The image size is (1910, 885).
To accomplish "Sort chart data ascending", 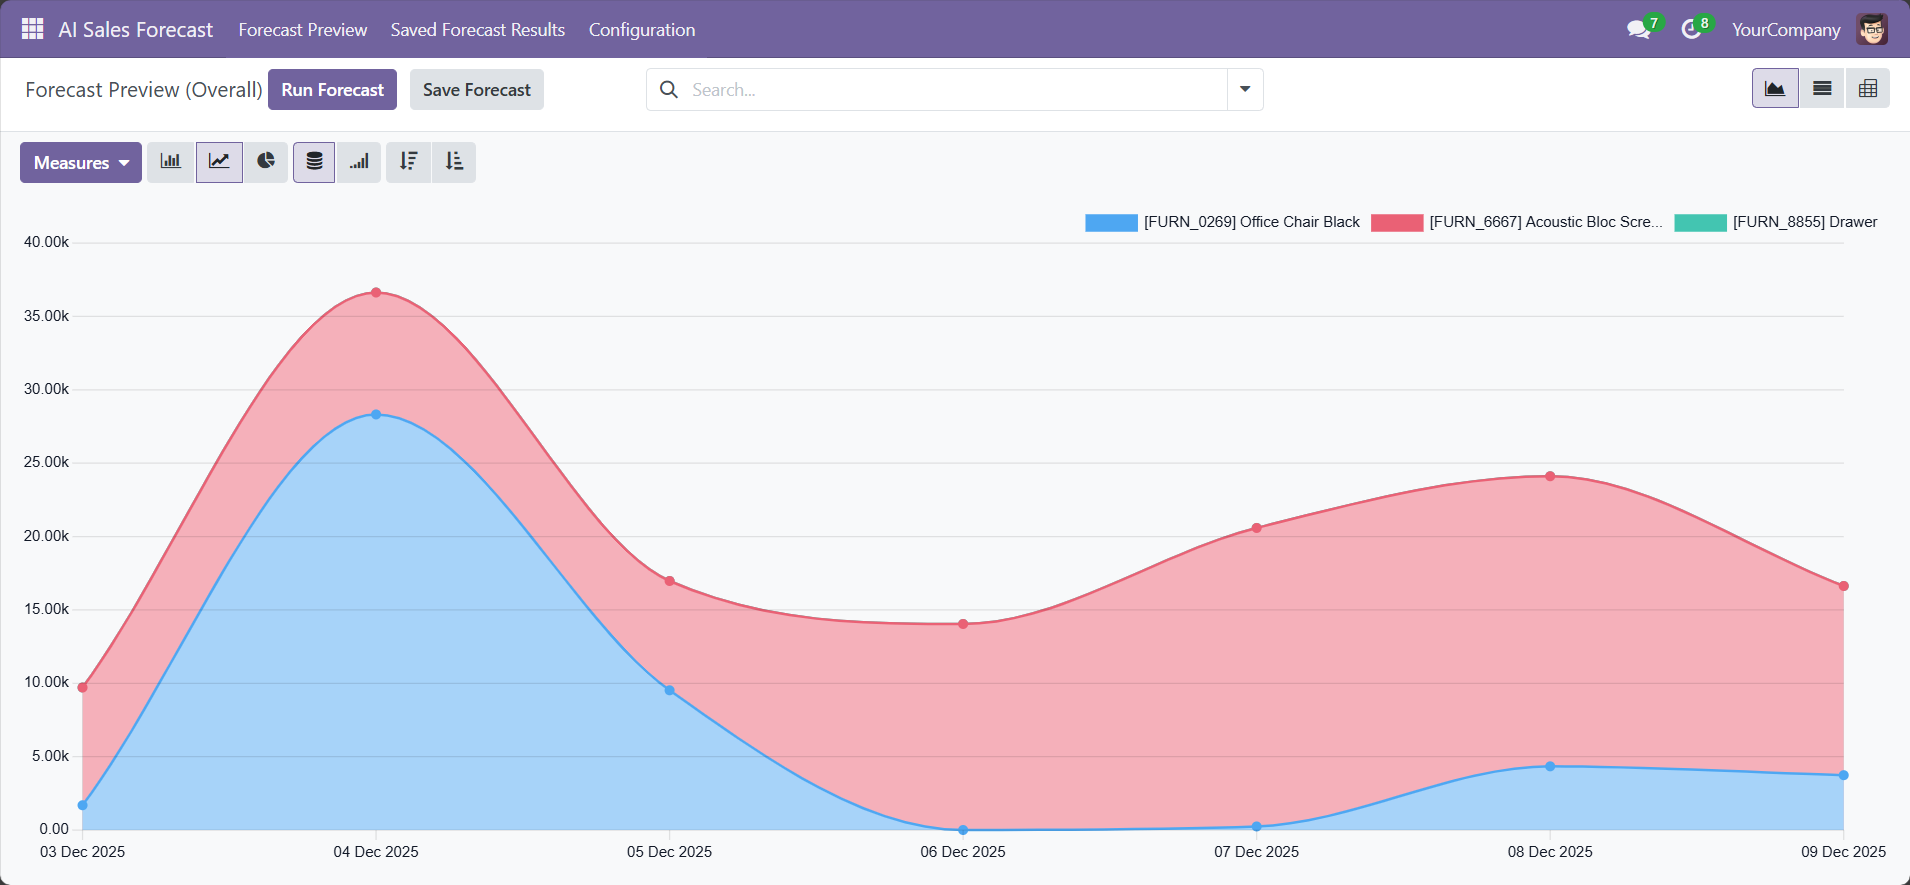I will 454,162.
